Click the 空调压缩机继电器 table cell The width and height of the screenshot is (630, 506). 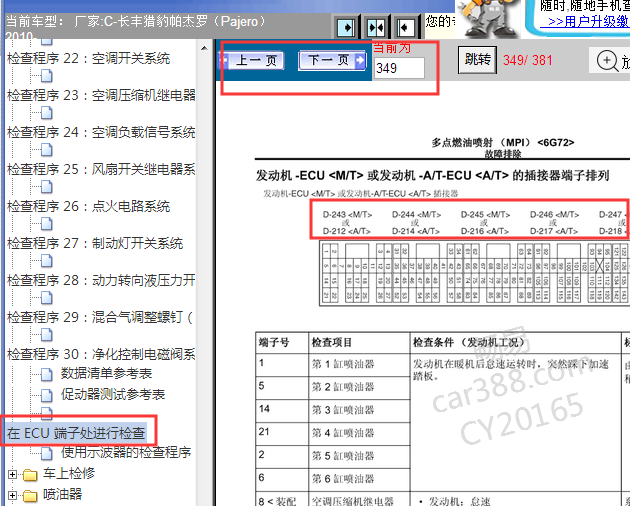(359, 500)
